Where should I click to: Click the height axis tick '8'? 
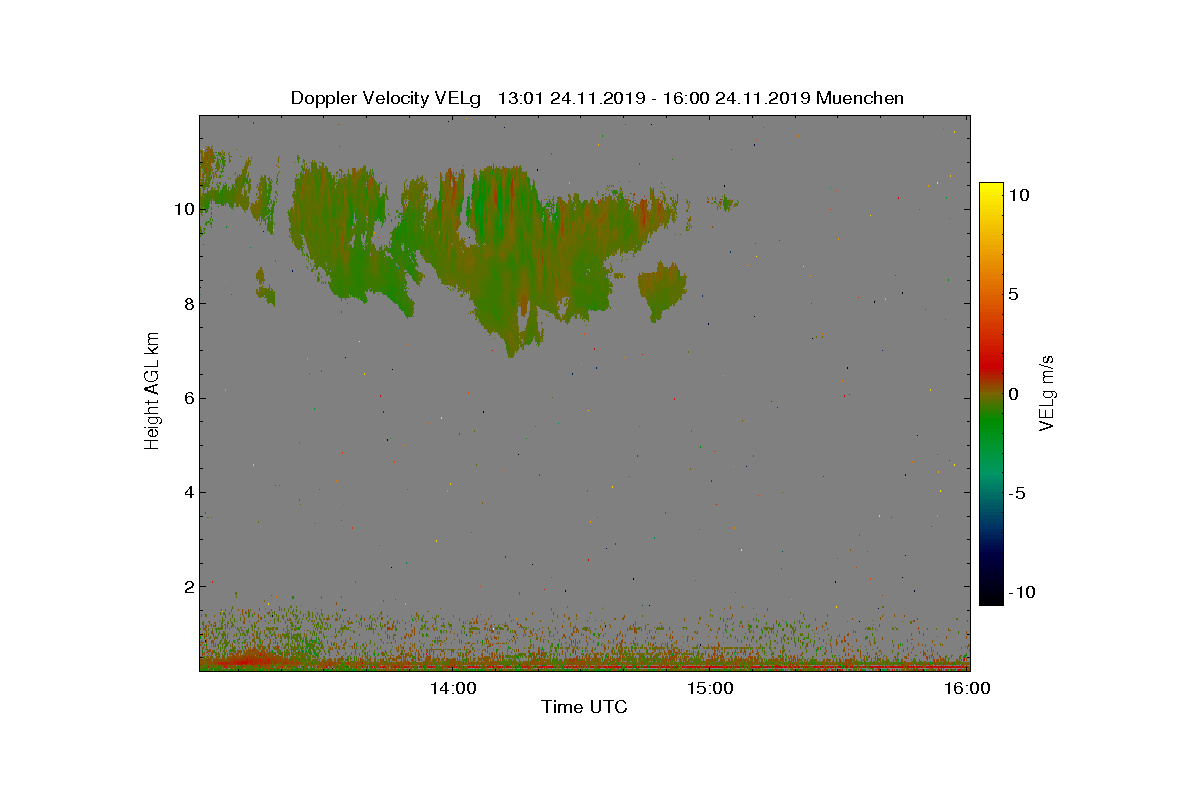[x=187, y=303]
